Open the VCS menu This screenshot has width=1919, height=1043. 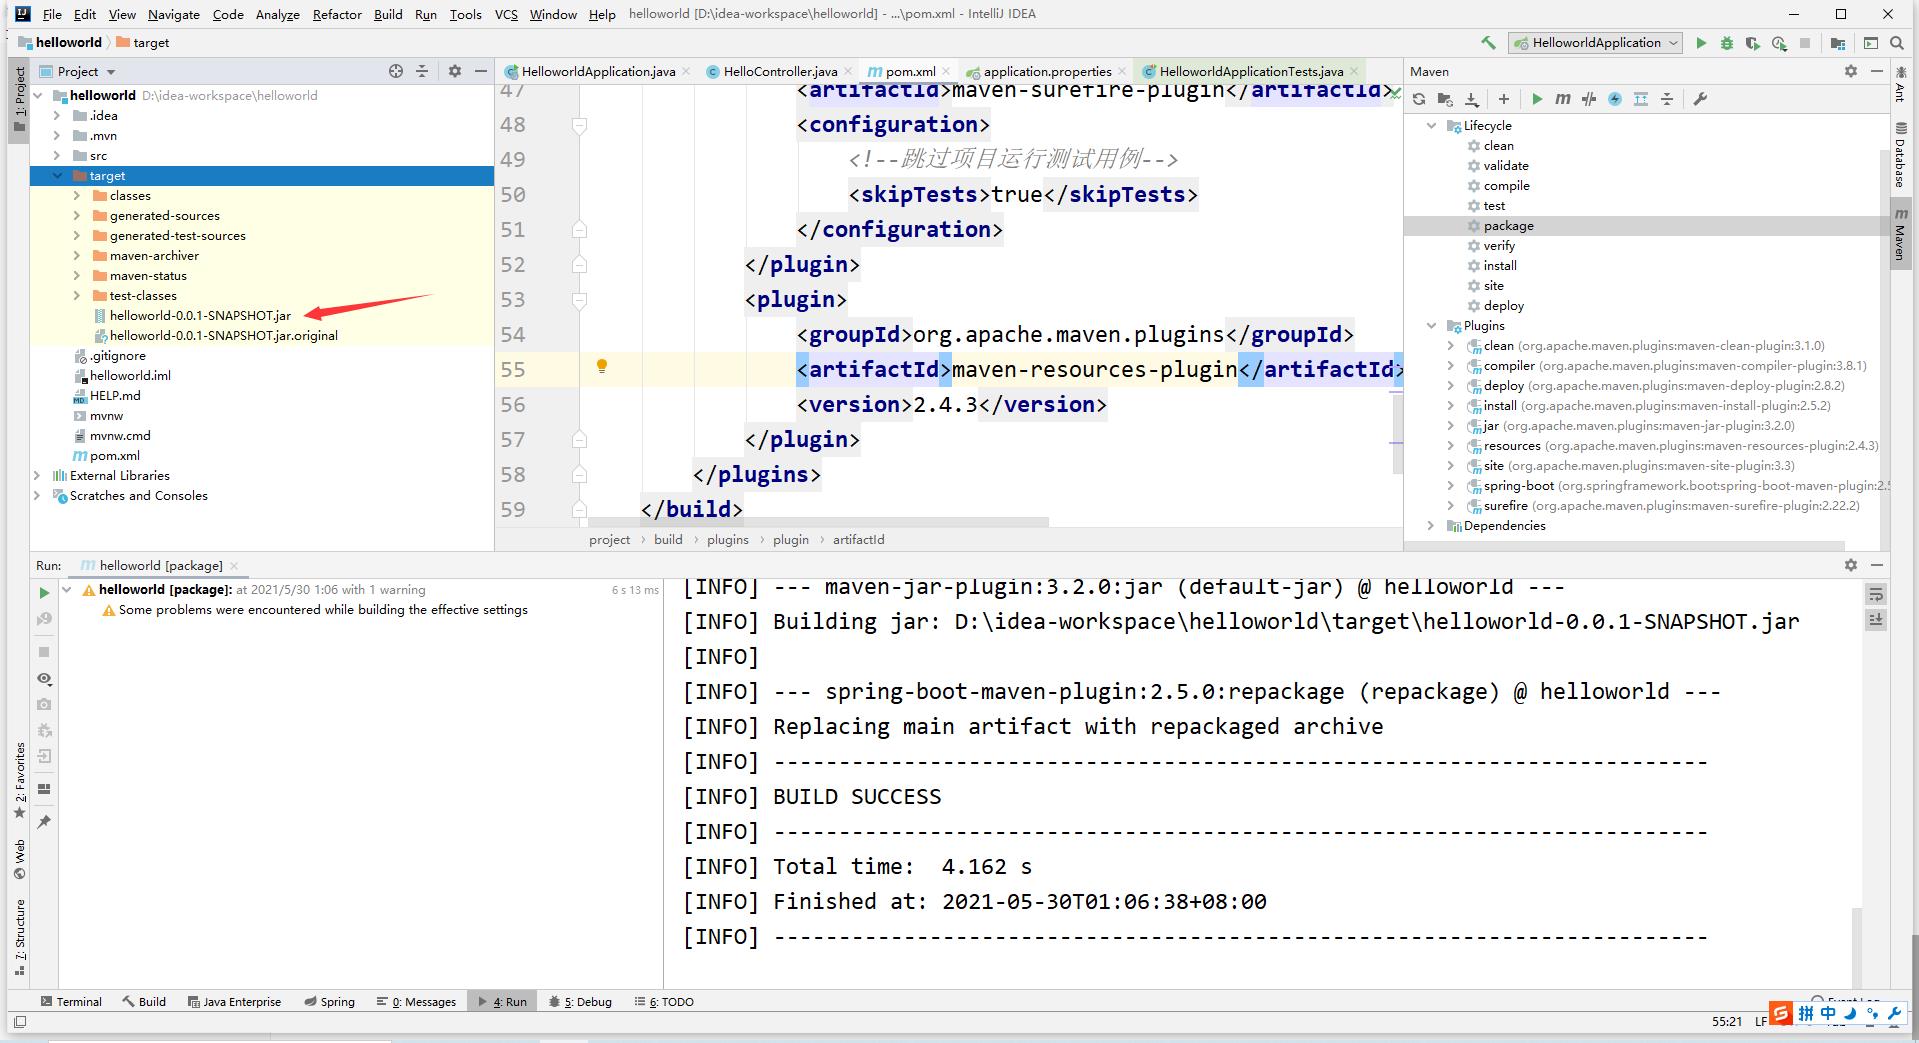(x=506, y=14)
